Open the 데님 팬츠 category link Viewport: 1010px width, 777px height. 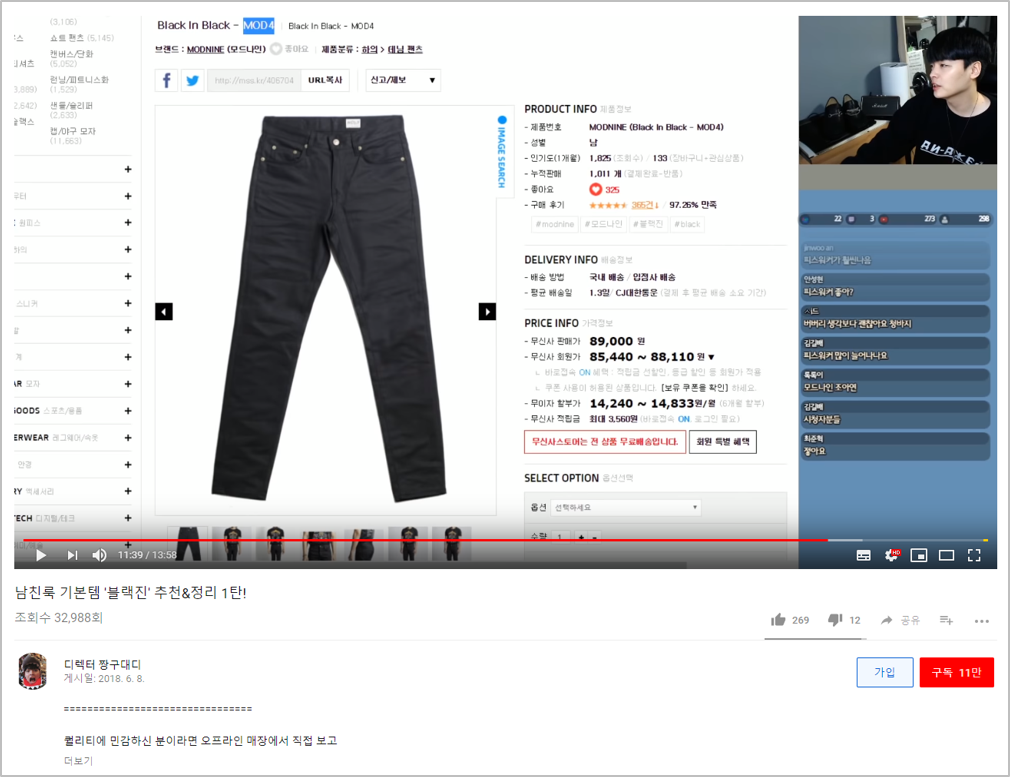point(404,48)
